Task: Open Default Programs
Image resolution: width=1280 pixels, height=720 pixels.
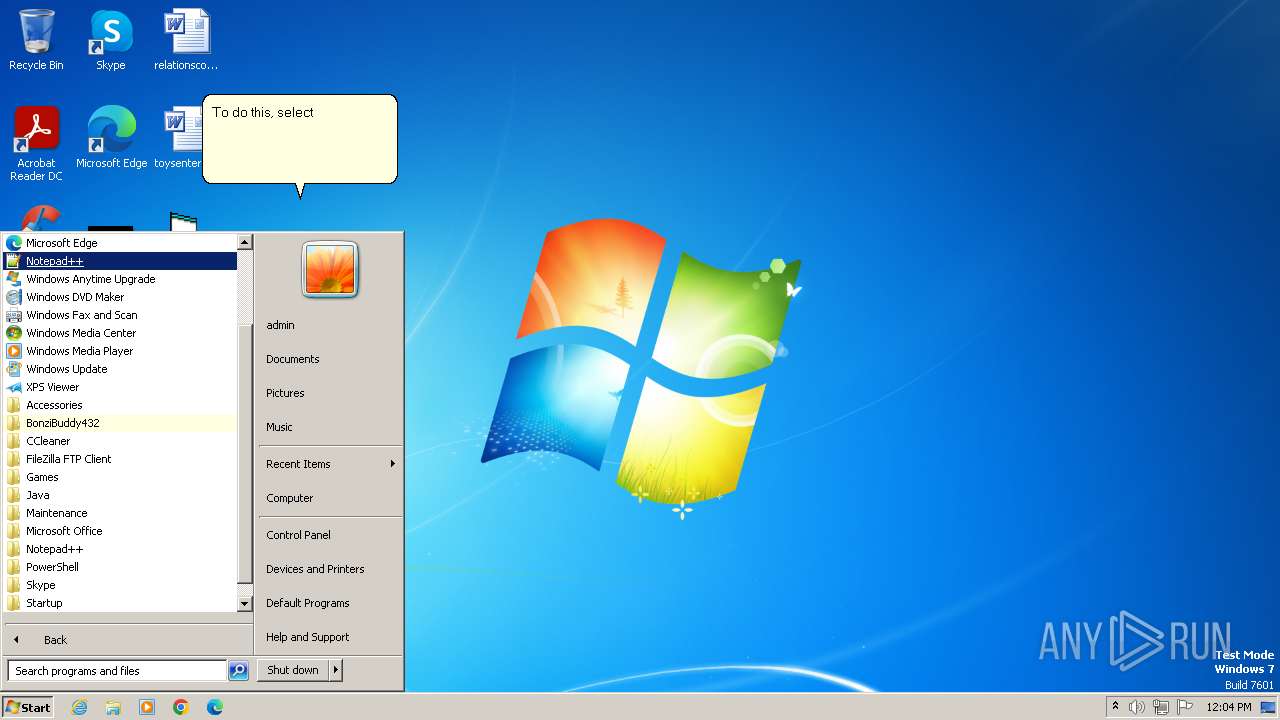Action: click(330, 603)
